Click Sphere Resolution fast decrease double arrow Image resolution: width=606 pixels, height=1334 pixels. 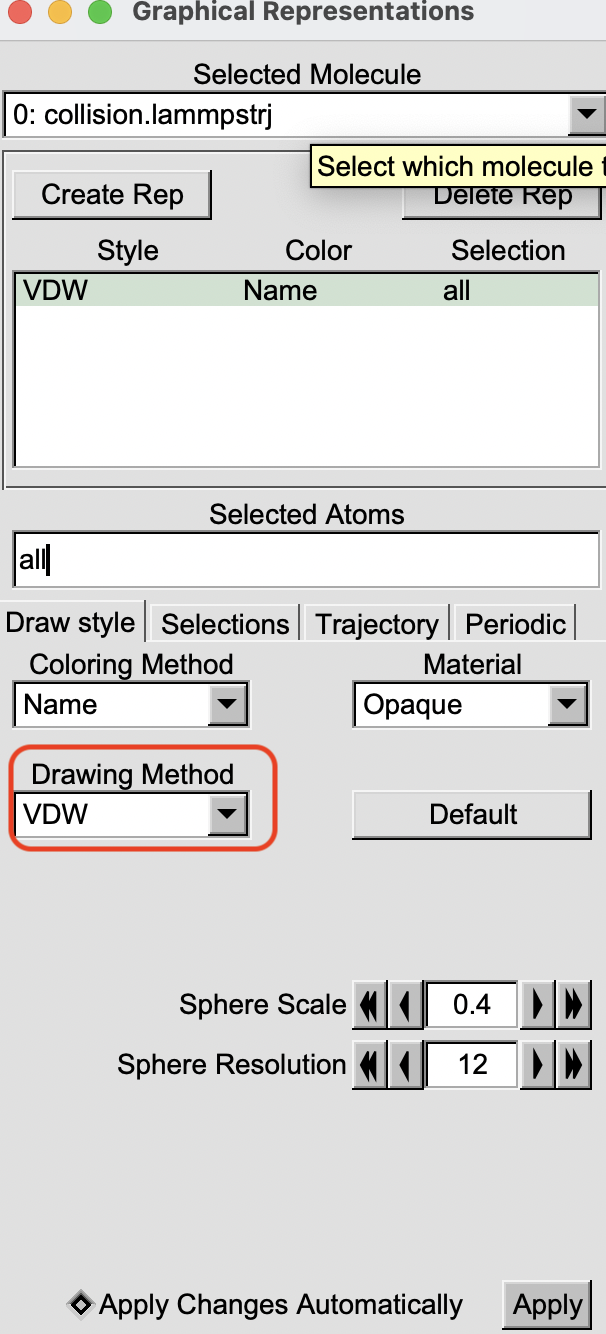(x=370, y=1064)
